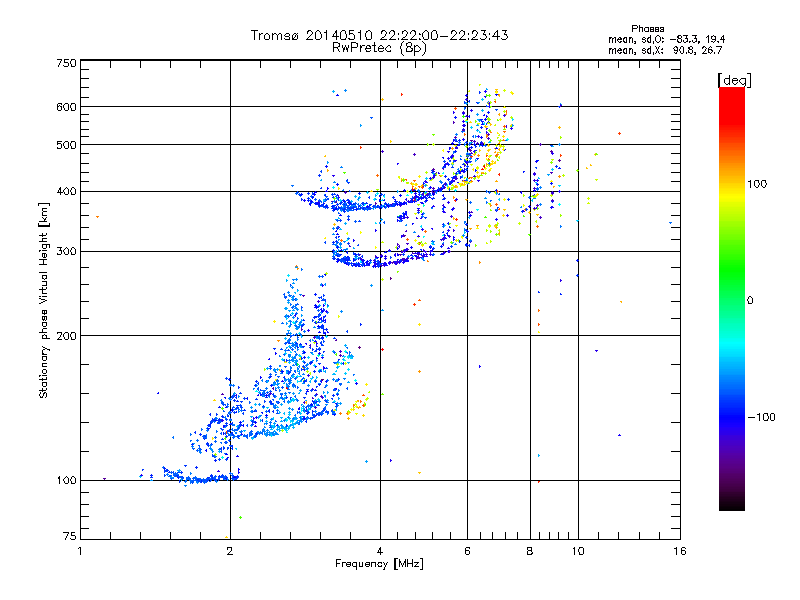Click the x-axis '8' tick label

[530, 551]
